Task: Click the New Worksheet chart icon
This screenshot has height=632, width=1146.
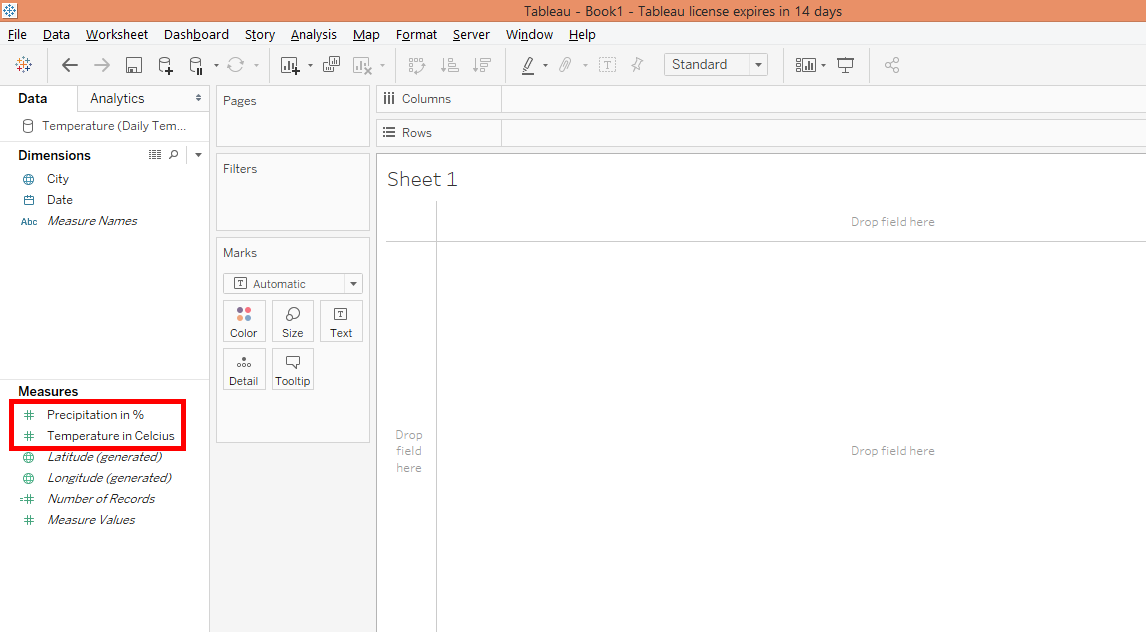Action: (x=290, y=65)
